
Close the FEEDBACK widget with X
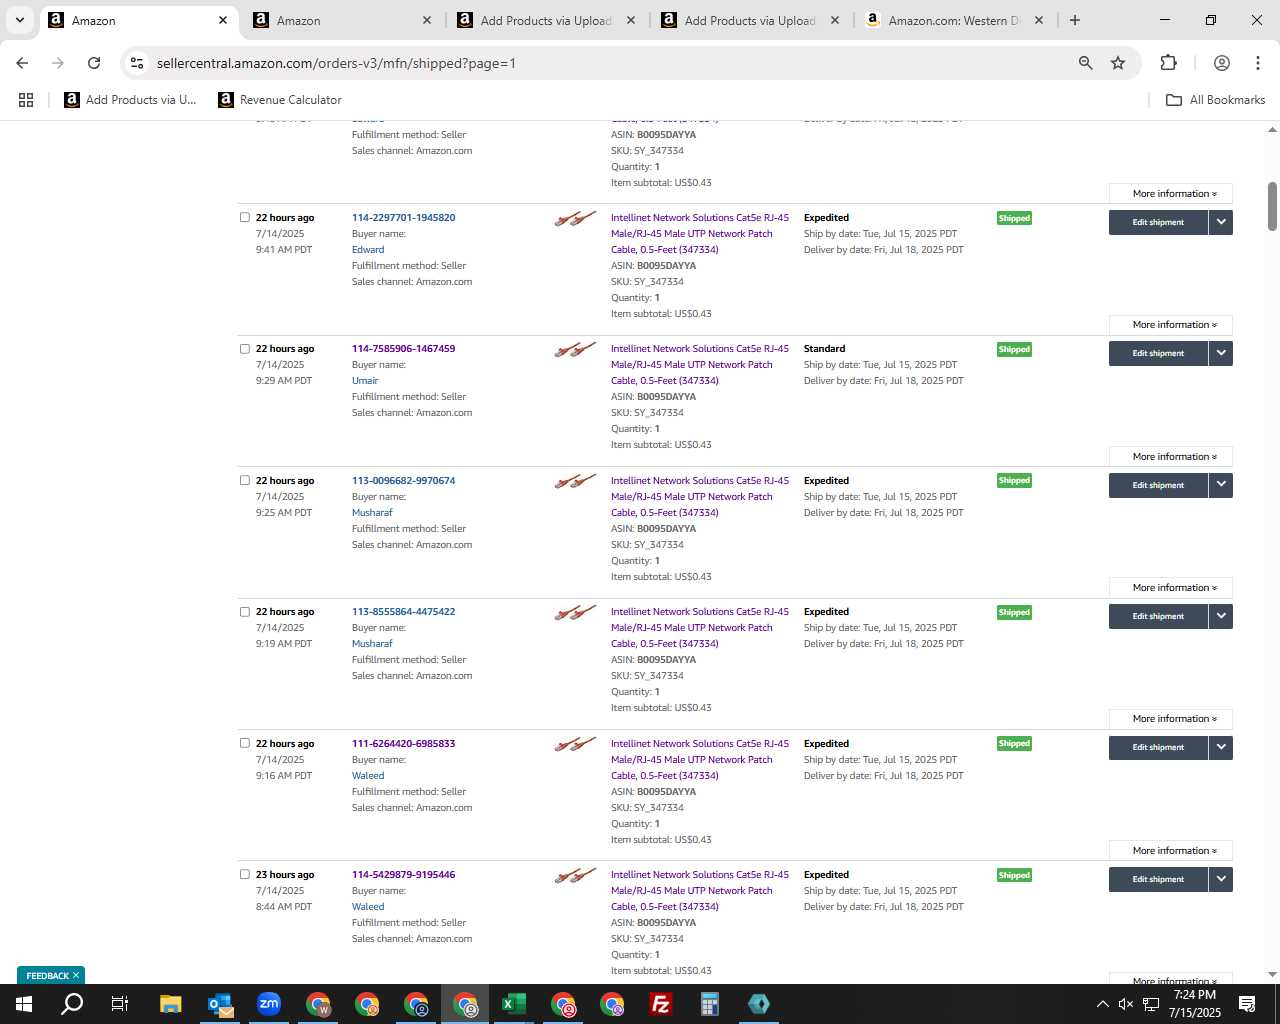(x=76, y=975)
